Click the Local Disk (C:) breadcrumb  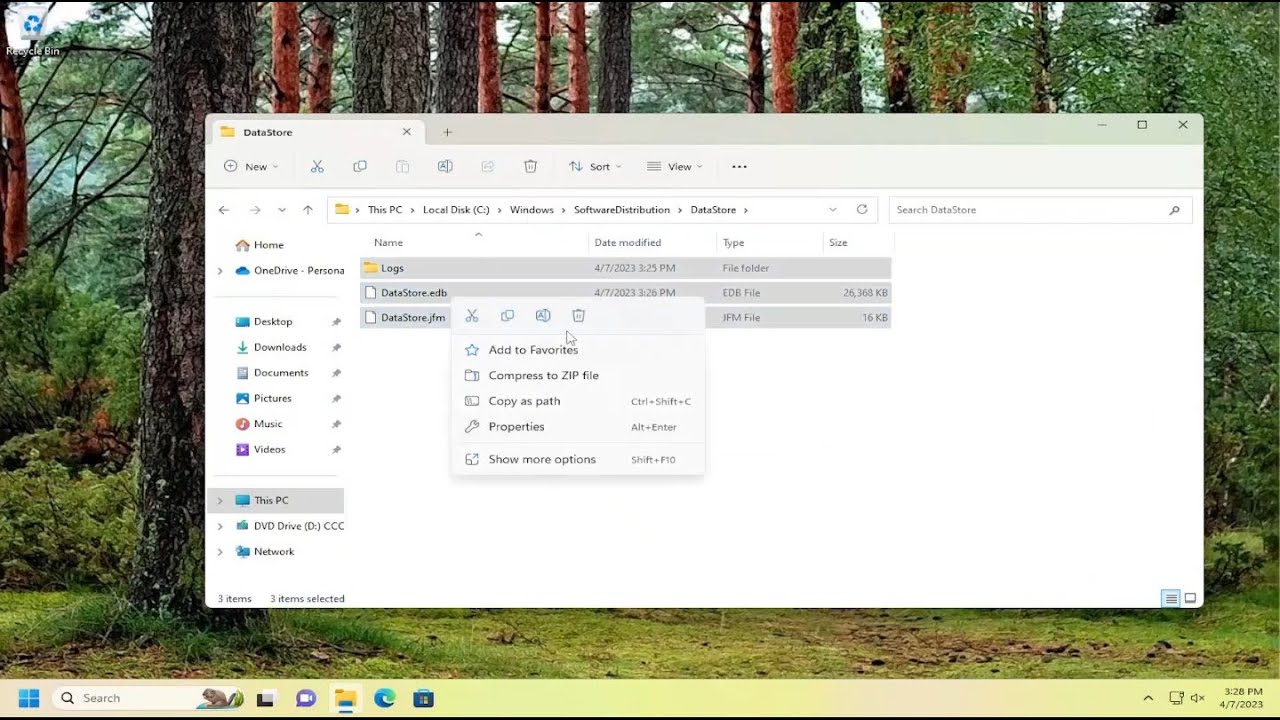tap(456, 210)
